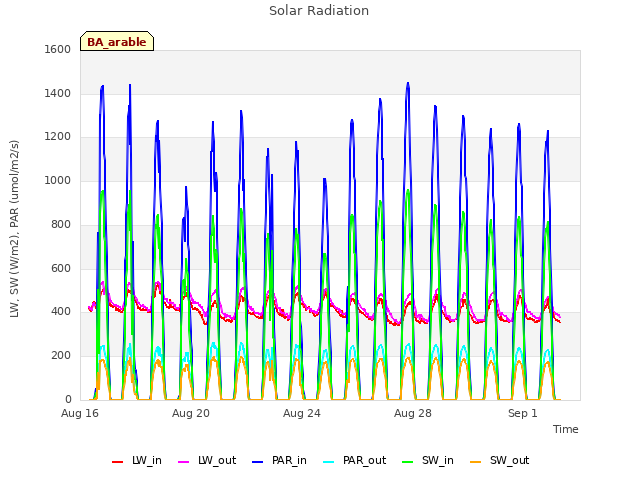This screenshot has height=480, width=640.
Task: Click the 800 y-axis tick label
Action: click(x=61, y=224)
